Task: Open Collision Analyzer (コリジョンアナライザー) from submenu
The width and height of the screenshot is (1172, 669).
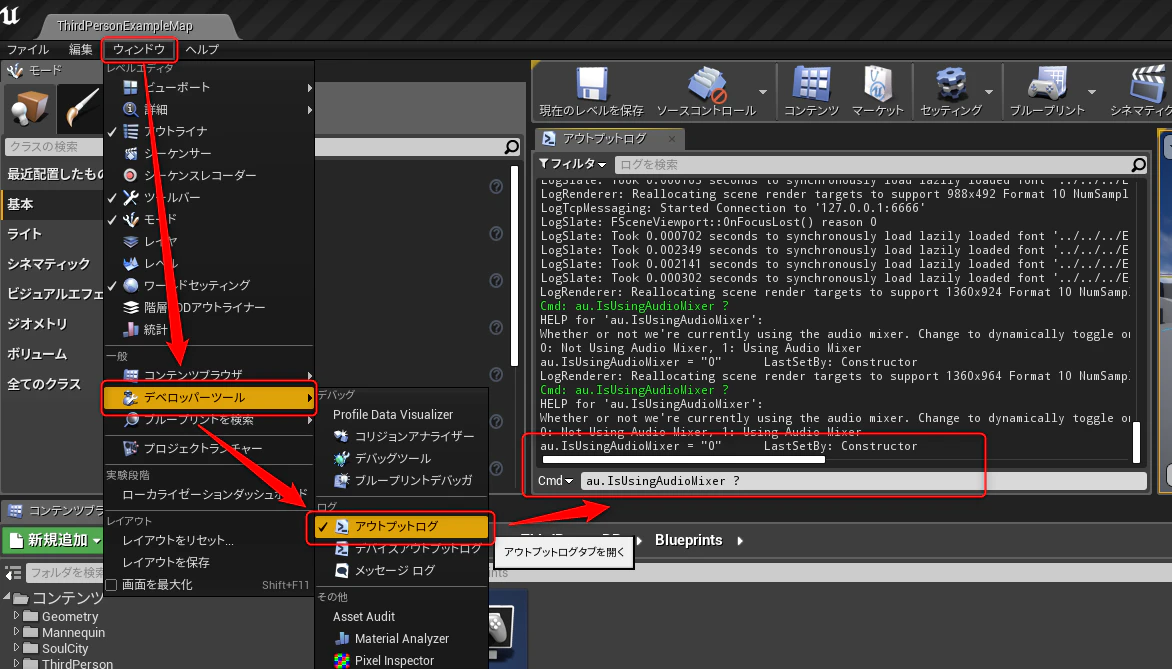Action: [414, 437]
